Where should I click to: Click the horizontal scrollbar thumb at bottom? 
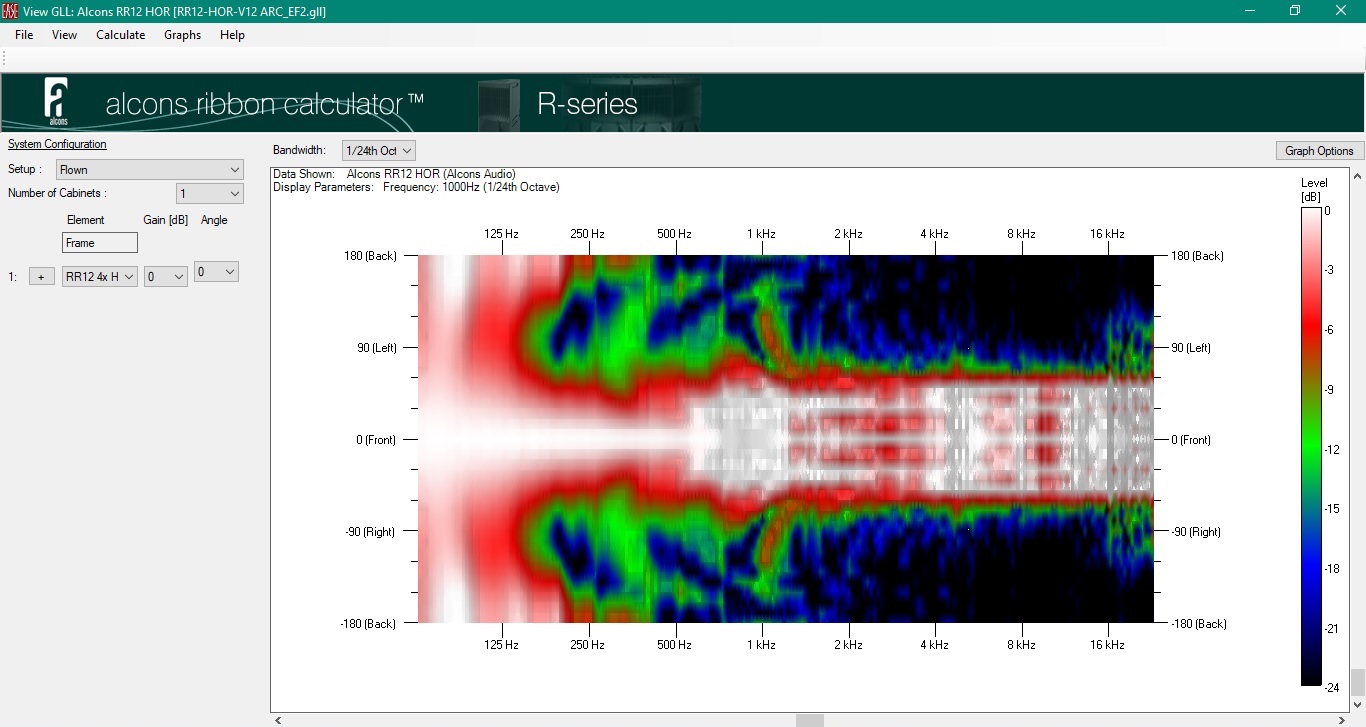click(810, 720)
